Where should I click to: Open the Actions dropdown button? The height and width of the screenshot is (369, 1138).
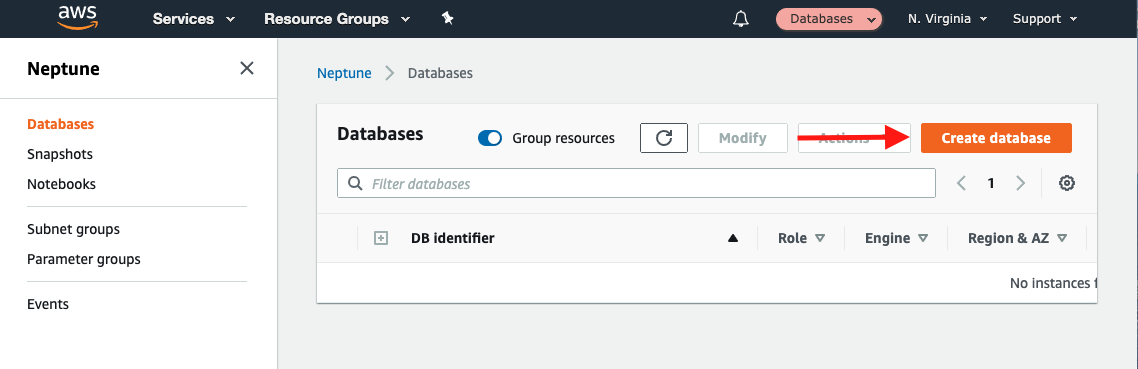[854, 138]
